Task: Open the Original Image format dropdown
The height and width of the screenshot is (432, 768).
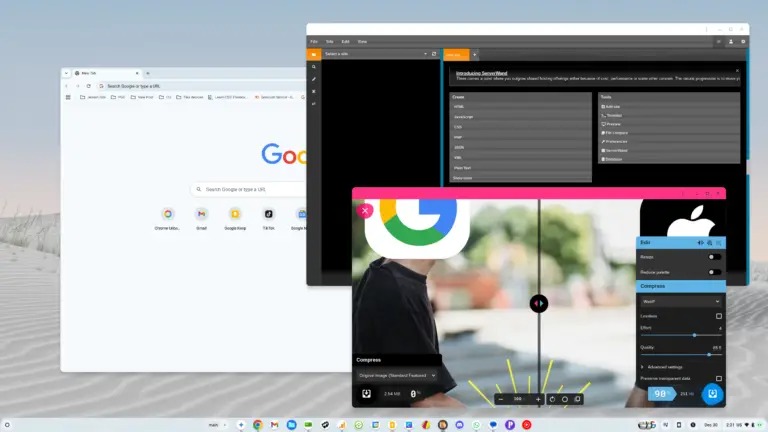Action: 398,375
